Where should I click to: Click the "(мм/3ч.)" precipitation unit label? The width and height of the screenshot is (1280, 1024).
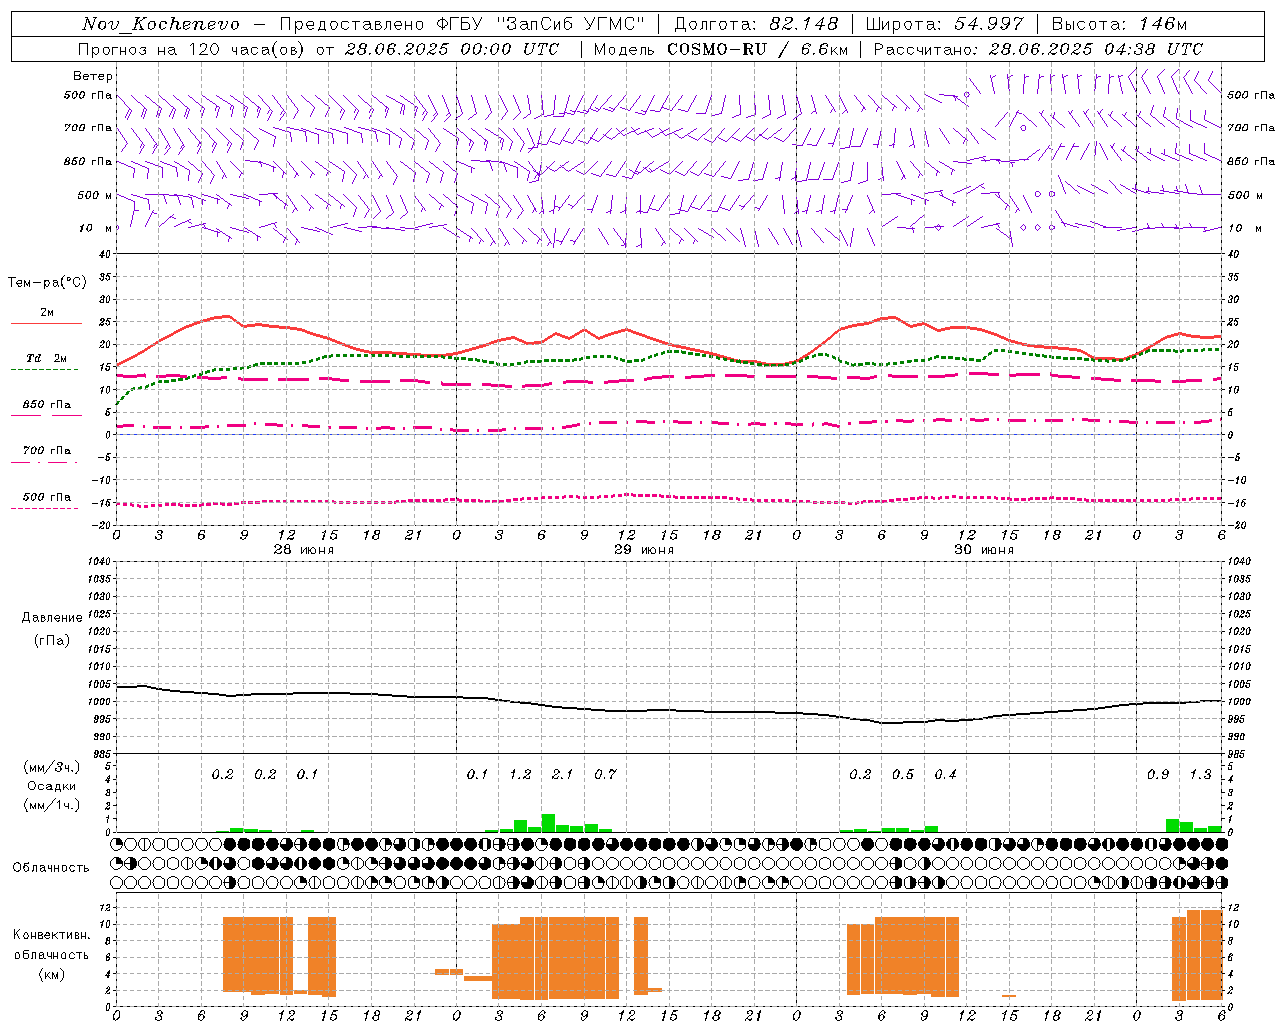click(52, 767)
